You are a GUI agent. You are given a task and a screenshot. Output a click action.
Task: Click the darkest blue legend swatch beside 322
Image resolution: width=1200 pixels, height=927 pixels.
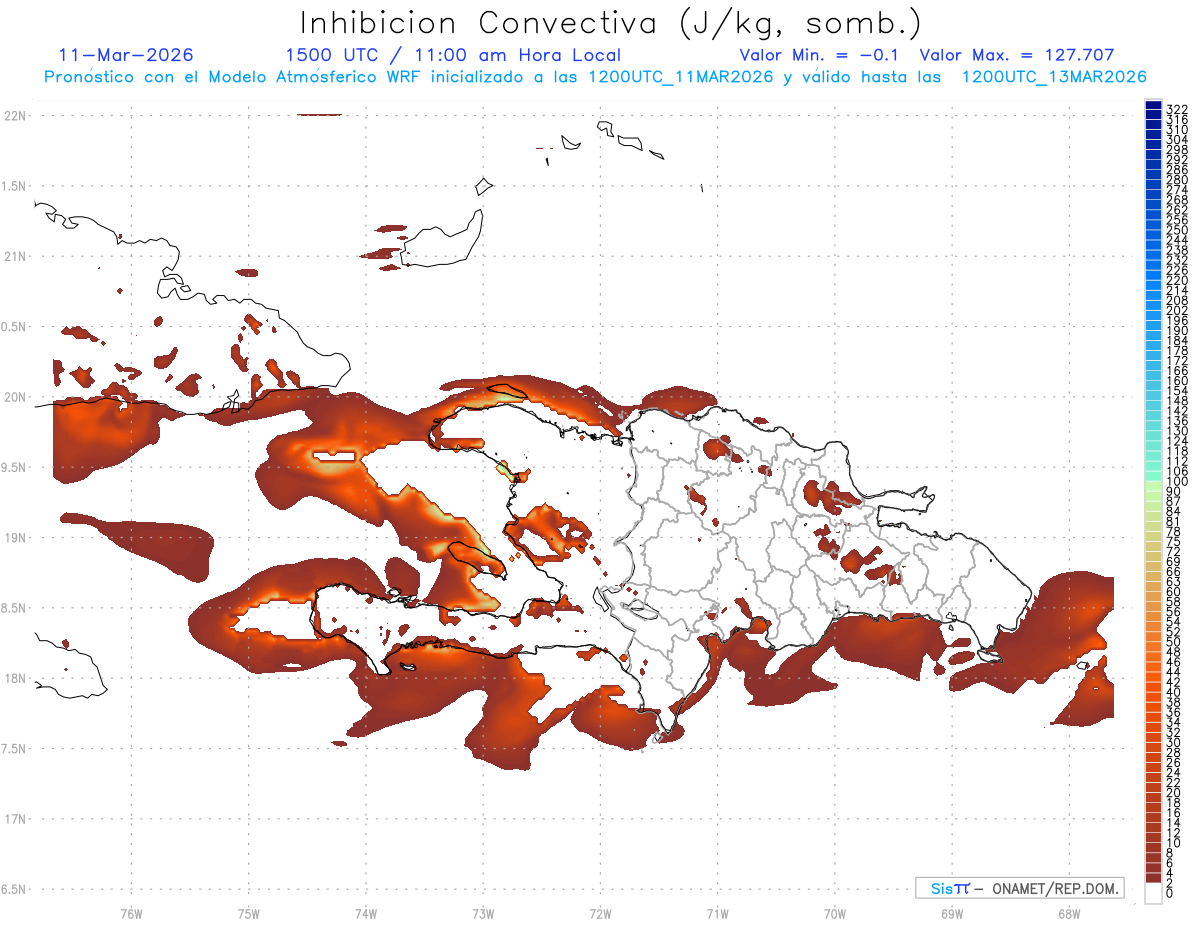pos(1153,105)
